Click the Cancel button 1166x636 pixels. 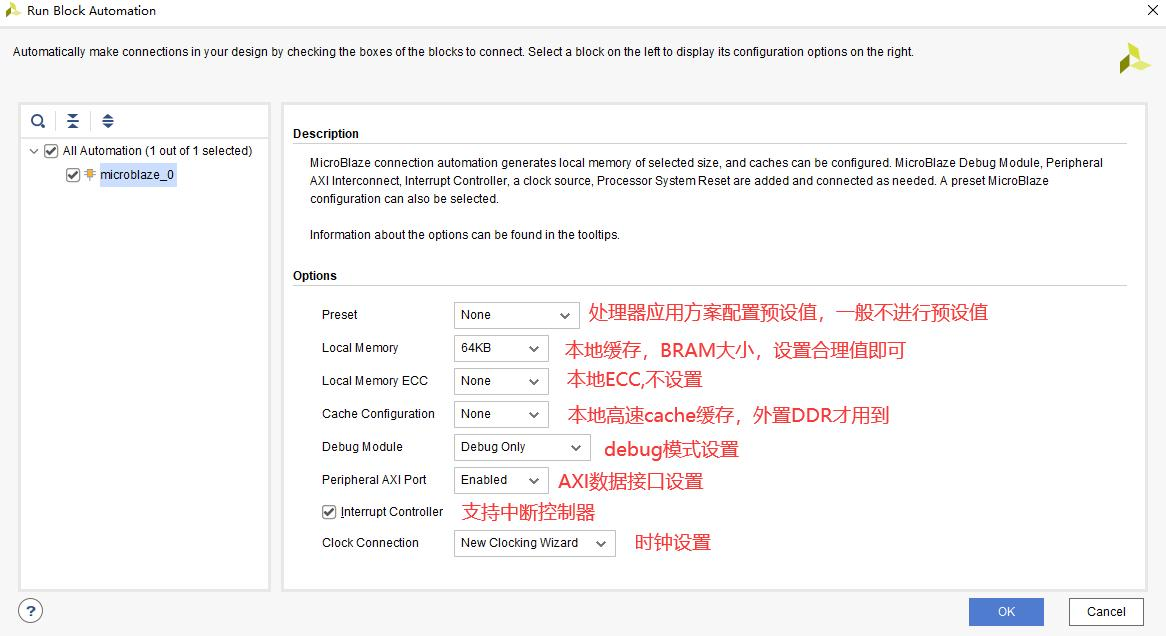[x=1106, y=611]
